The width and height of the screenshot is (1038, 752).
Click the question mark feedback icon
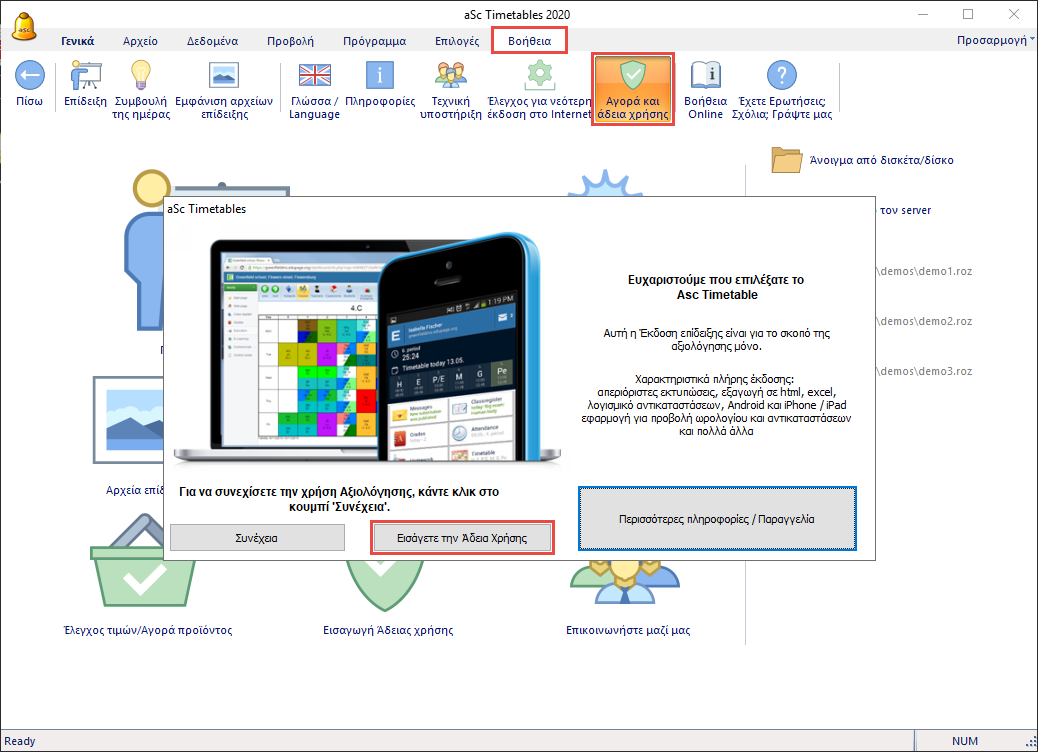click(x=781, y=76)
